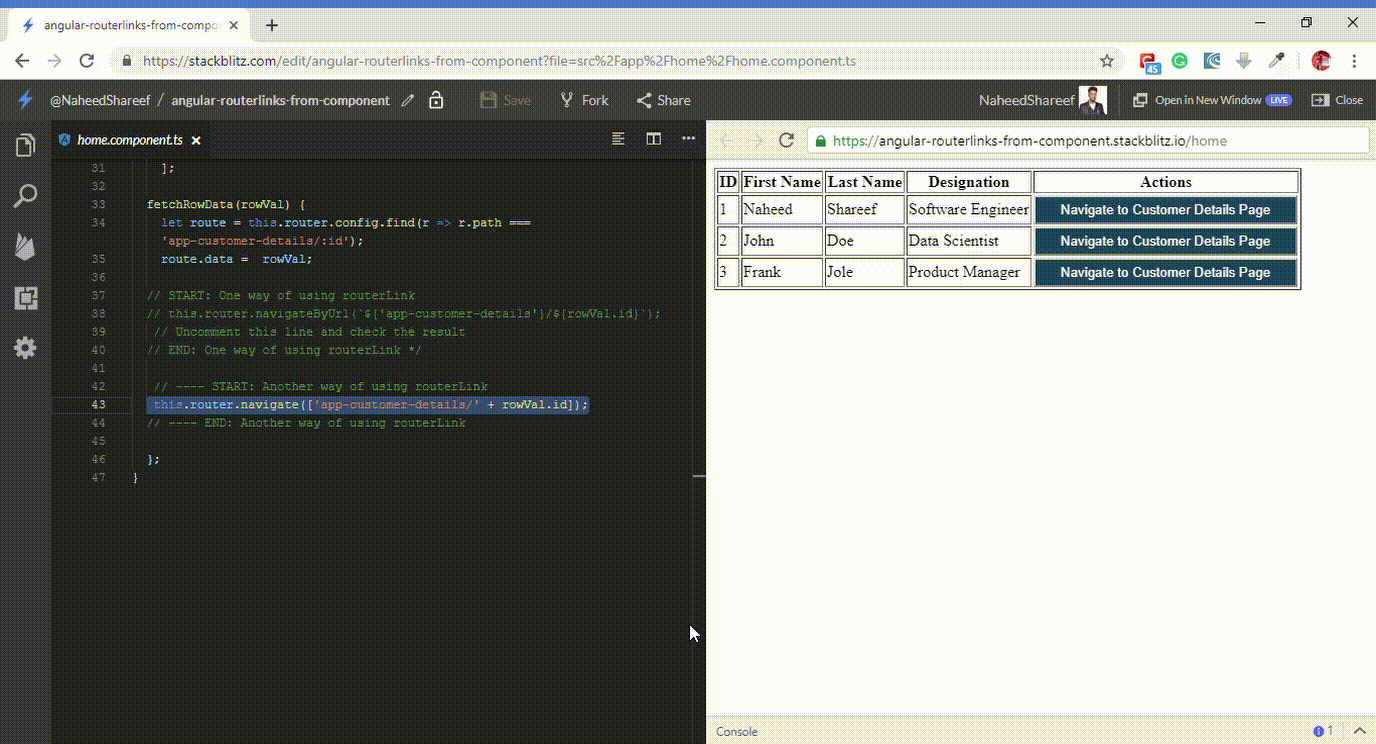
Task: Expand the Console panel
Action: [1355, 731]
